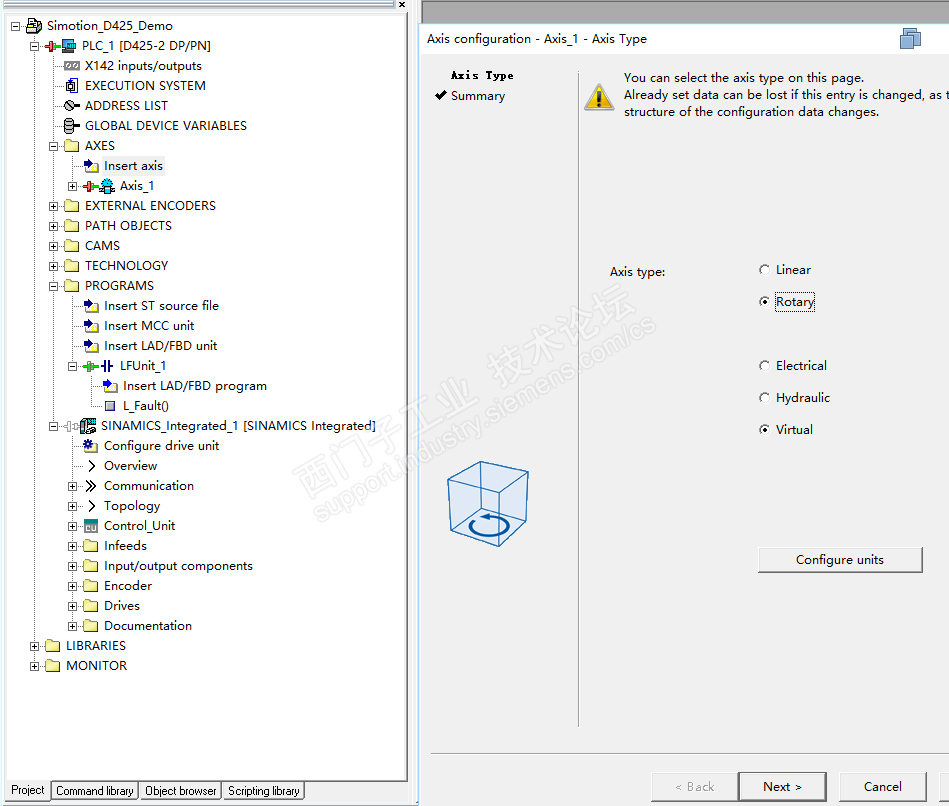Select the Rotary axis type

coord(764,301)
